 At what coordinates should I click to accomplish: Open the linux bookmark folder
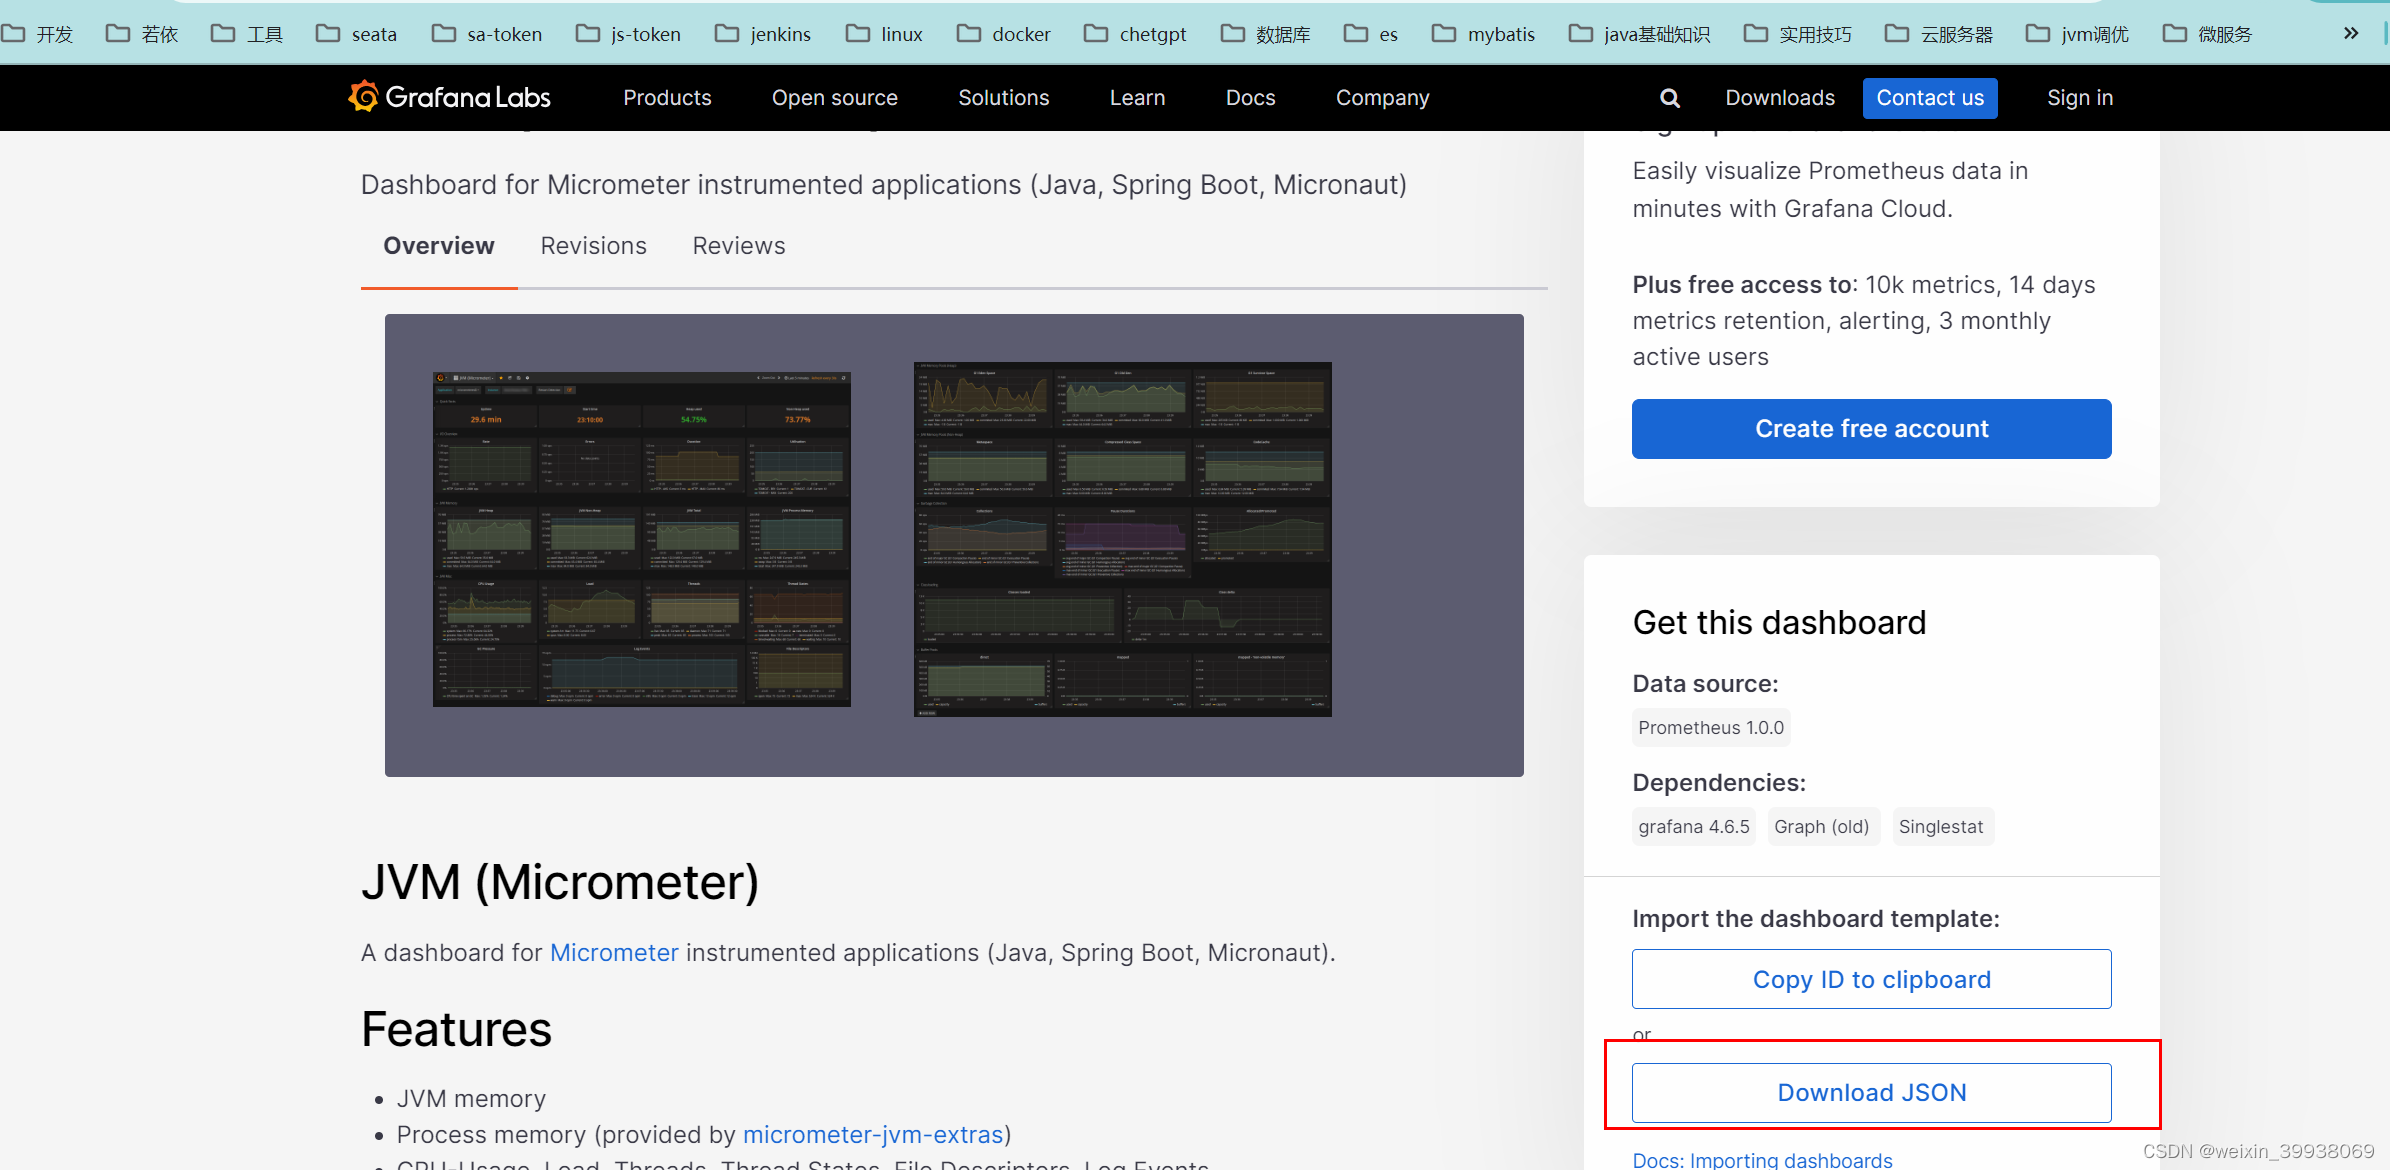click(x=884, y=34)
